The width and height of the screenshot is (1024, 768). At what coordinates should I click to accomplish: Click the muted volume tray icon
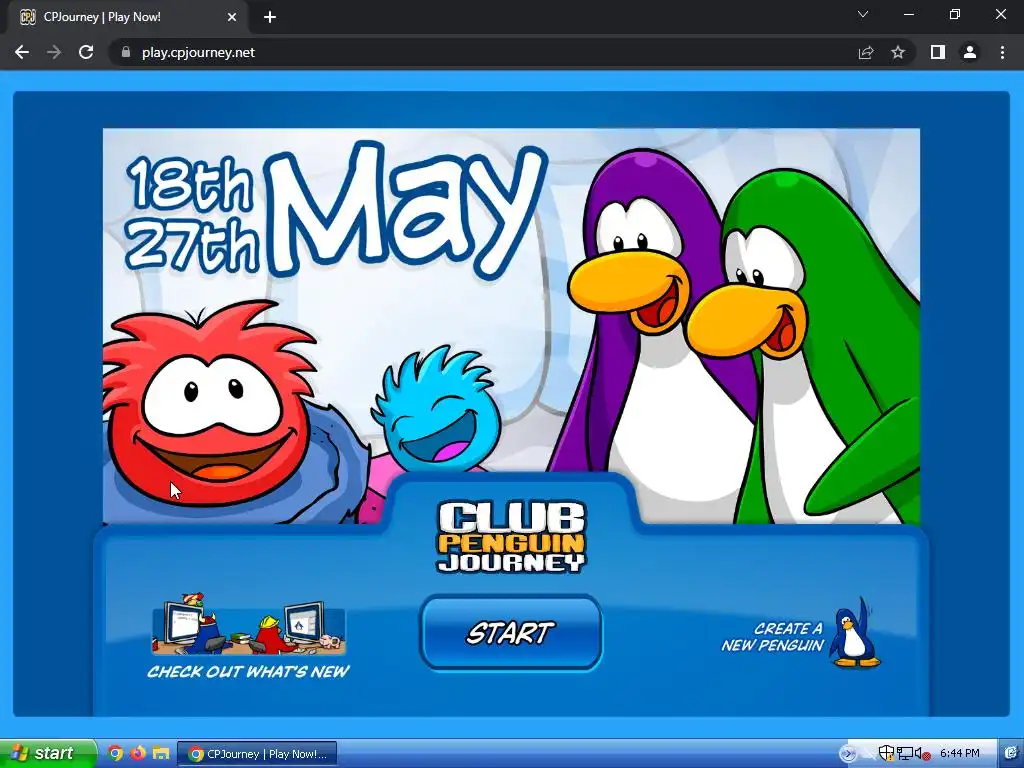pyautogui.click(x=921, y=754)
